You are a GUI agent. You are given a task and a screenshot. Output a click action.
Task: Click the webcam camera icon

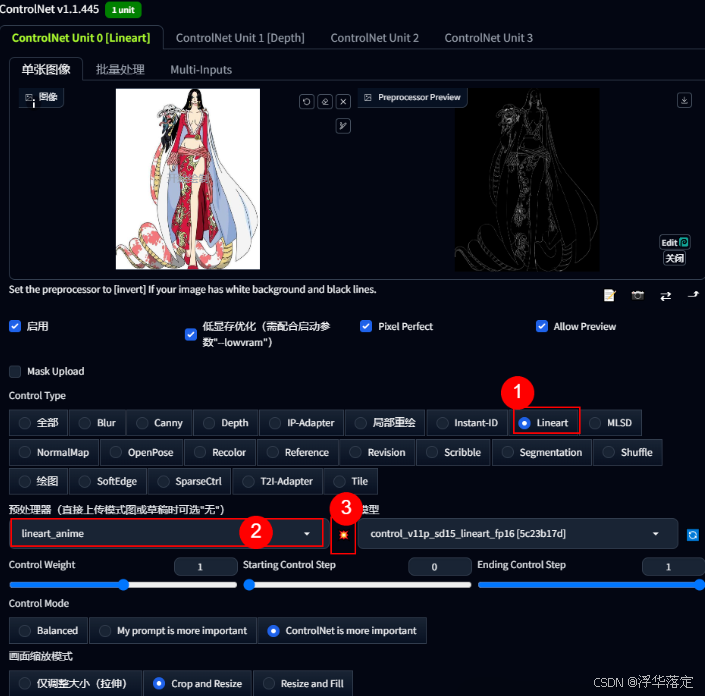[638, 295]
